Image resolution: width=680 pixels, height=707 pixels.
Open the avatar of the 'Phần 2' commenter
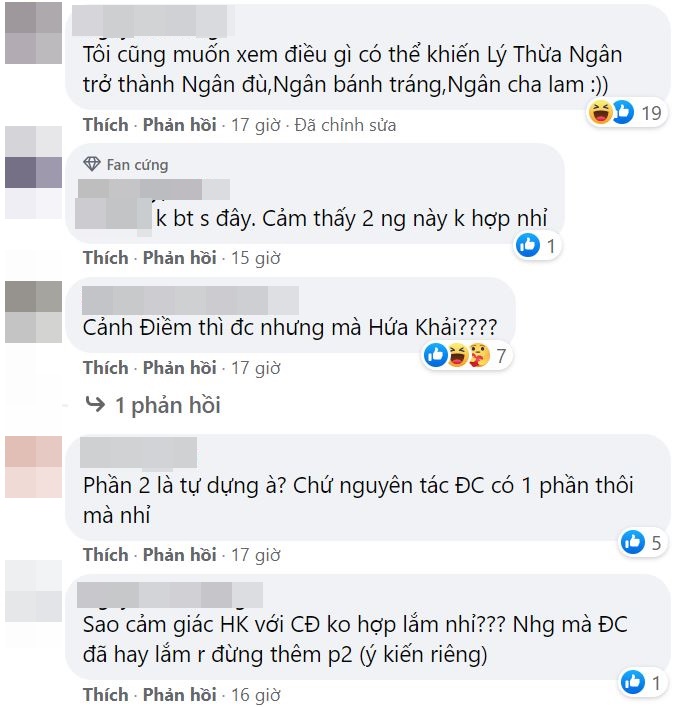pyautogui.click(x=33, y=467)
